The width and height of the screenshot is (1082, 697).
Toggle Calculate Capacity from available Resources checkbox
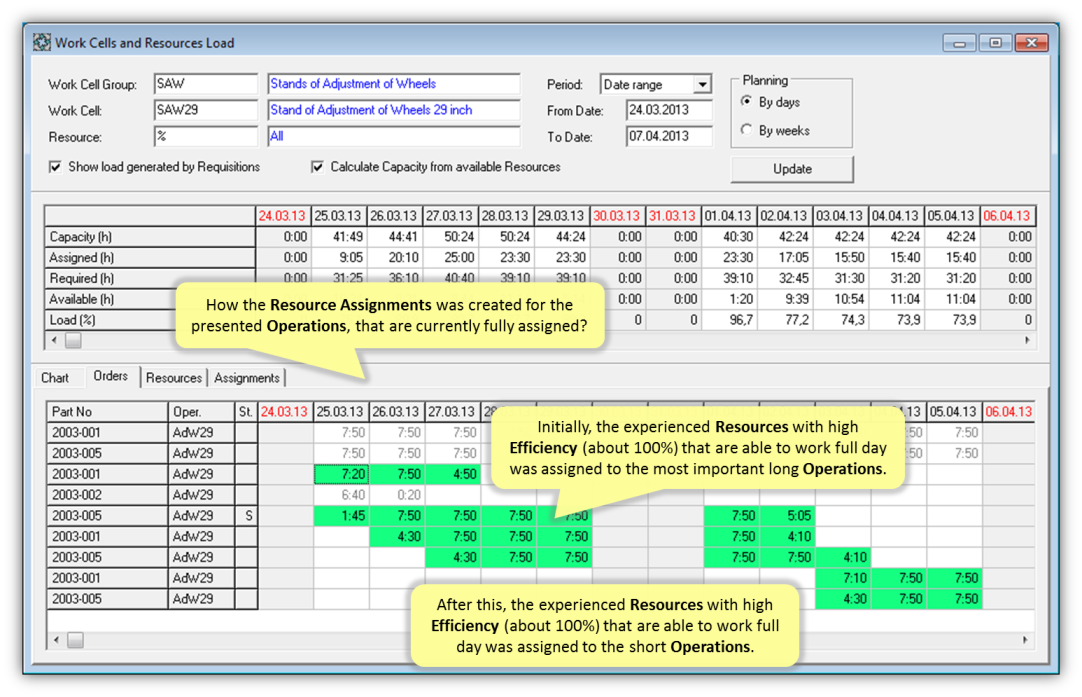click(317, 167)
